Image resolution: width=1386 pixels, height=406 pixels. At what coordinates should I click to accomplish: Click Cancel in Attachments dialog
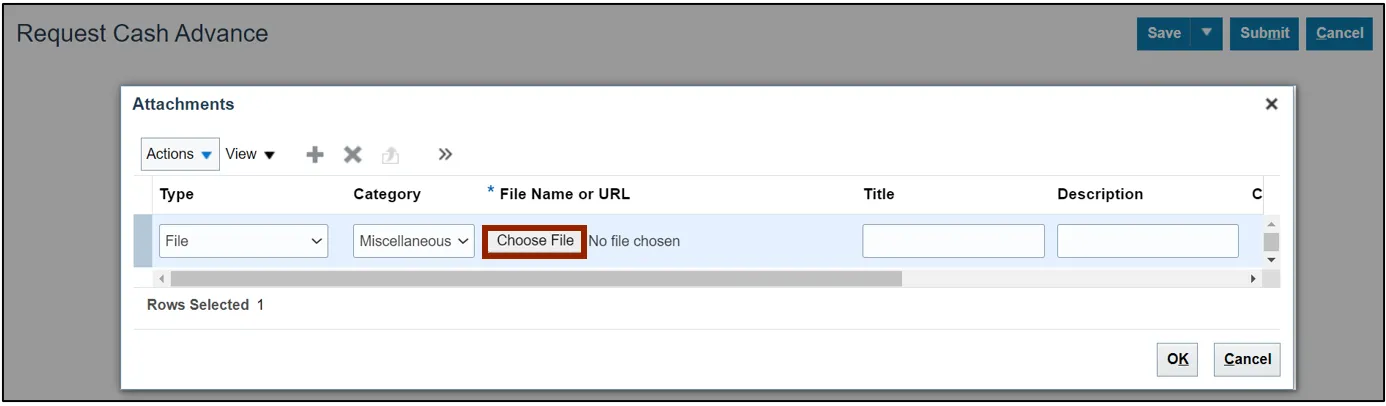tap(1247, 359)
